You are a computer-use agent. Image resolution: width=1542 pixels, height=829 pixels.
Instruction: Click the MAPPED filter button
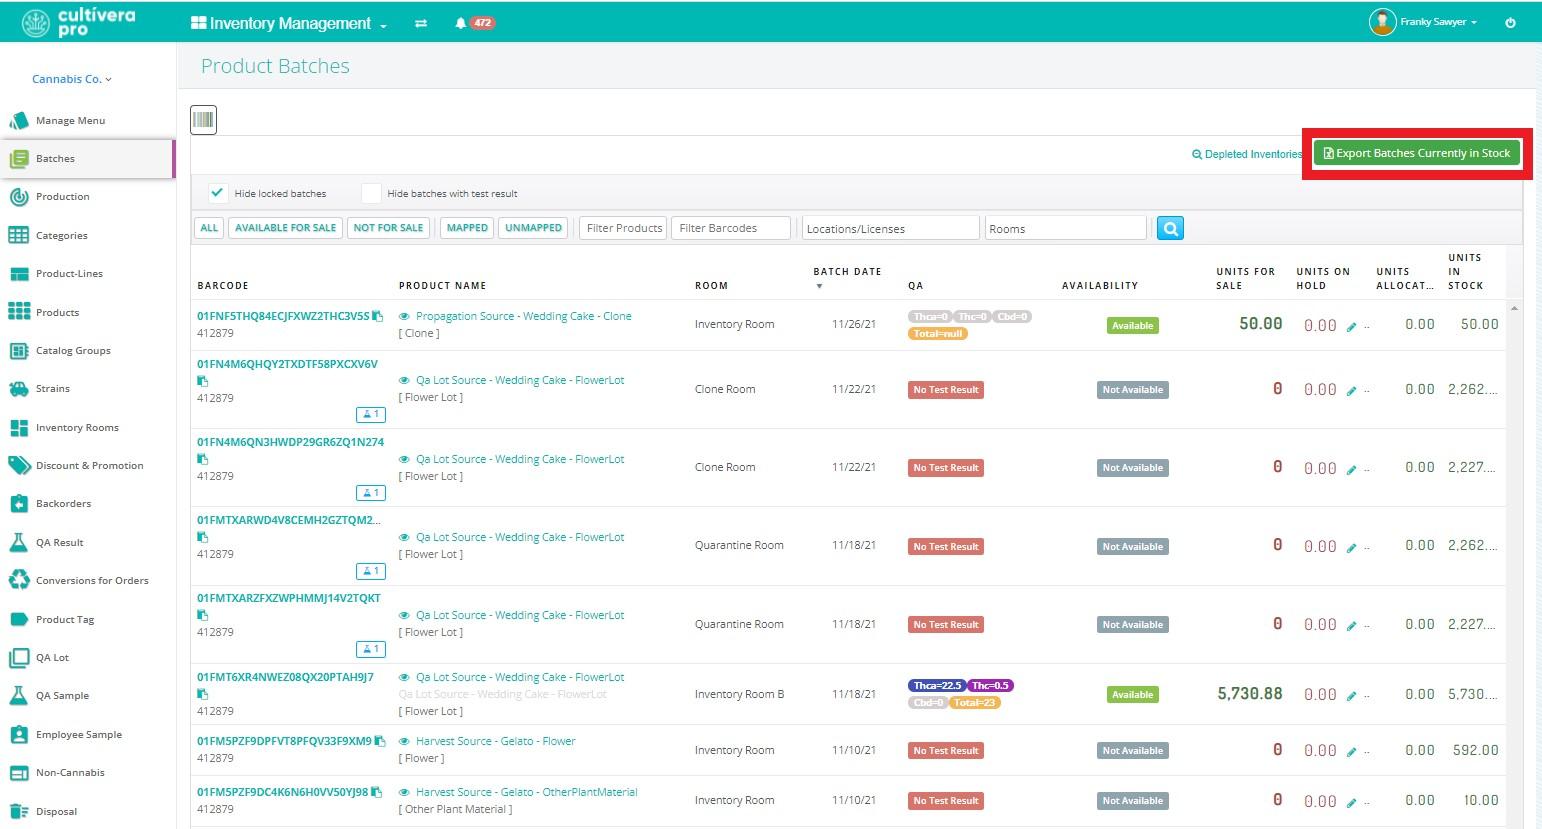click(x=467, y=228)
